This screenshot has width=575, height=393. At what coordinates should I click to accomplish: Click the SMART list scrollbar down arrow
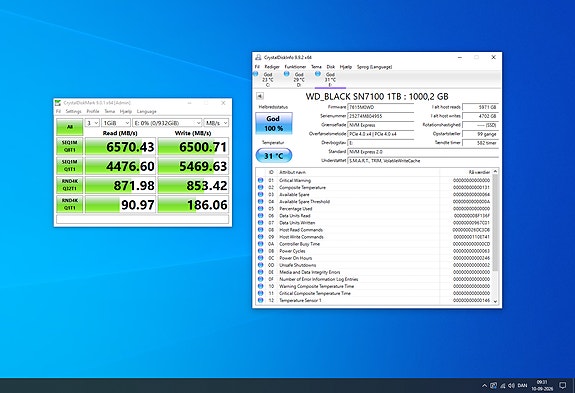pos(495,301)
